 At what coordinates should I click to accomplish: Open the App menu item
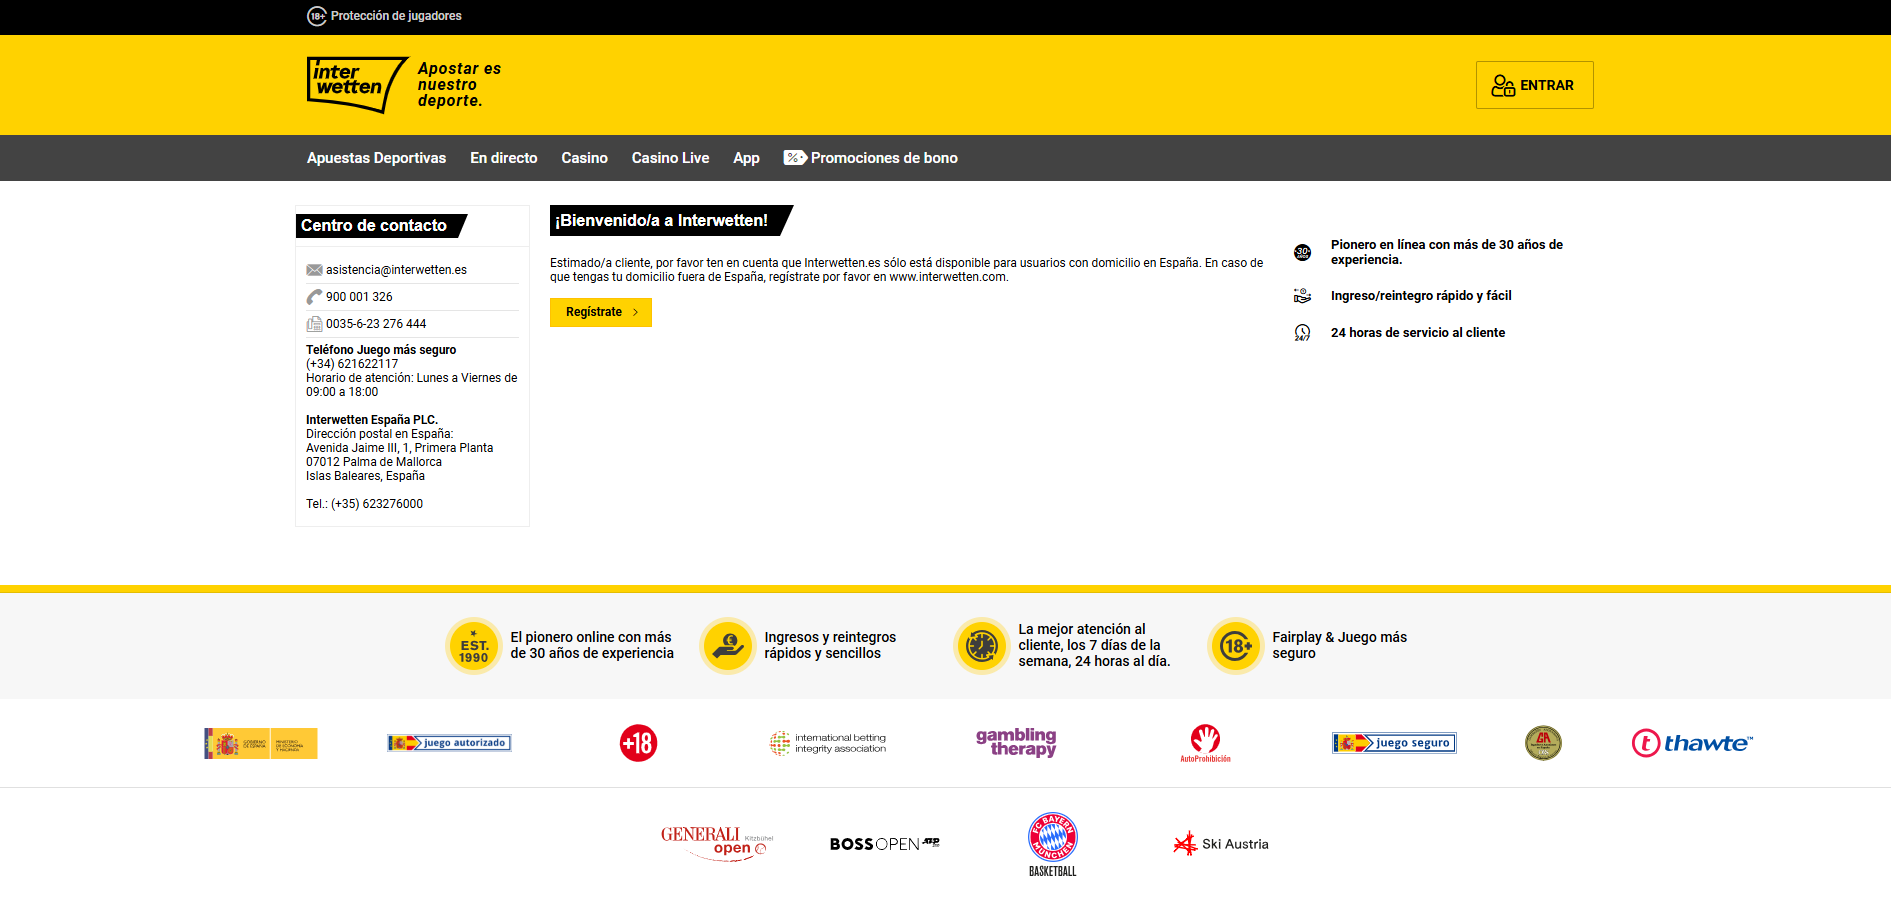click(746, 158)
